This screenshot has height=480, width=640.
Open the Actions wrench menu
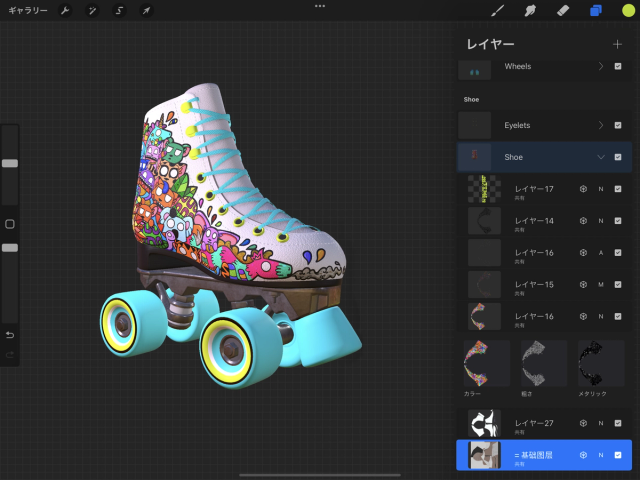point(65,10)
